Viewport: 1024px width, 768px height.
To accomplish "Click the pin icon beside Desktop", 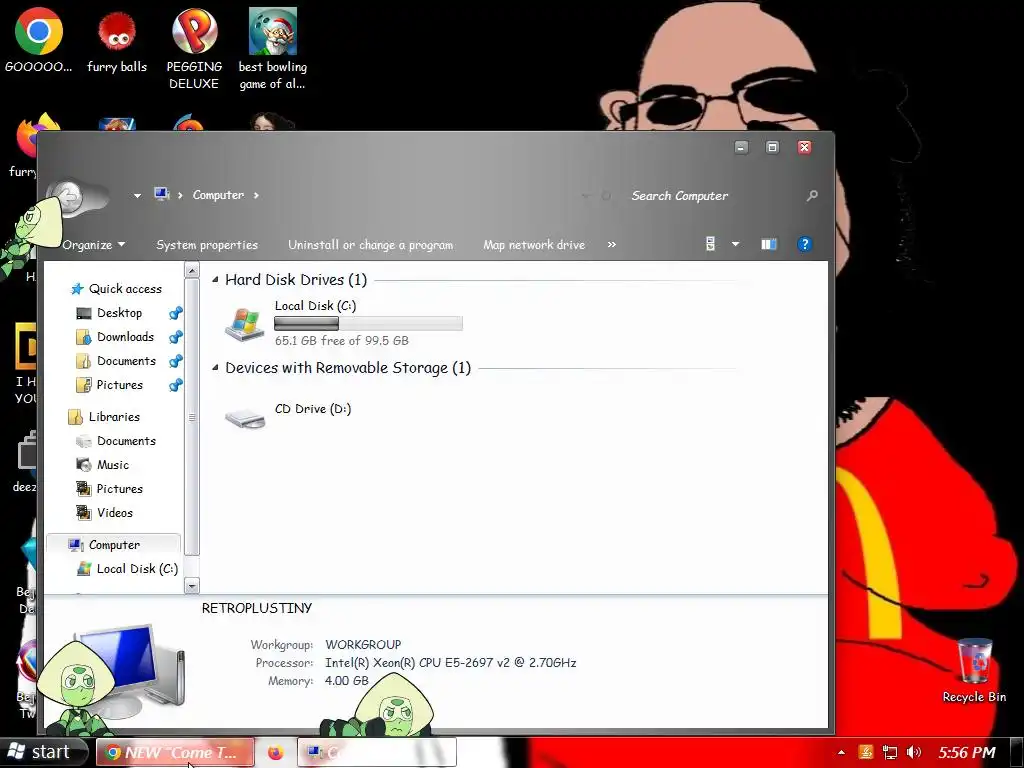I will click(x=175, y=313).
